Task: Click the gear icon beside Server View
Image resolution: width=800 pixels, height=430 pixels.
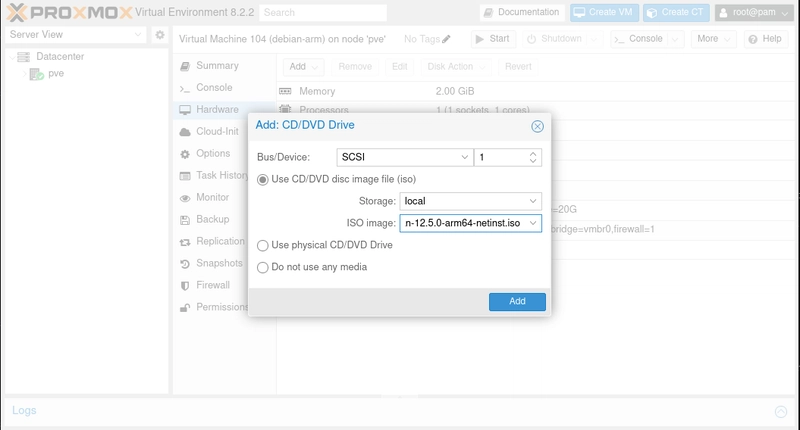Action: point(160,35)
